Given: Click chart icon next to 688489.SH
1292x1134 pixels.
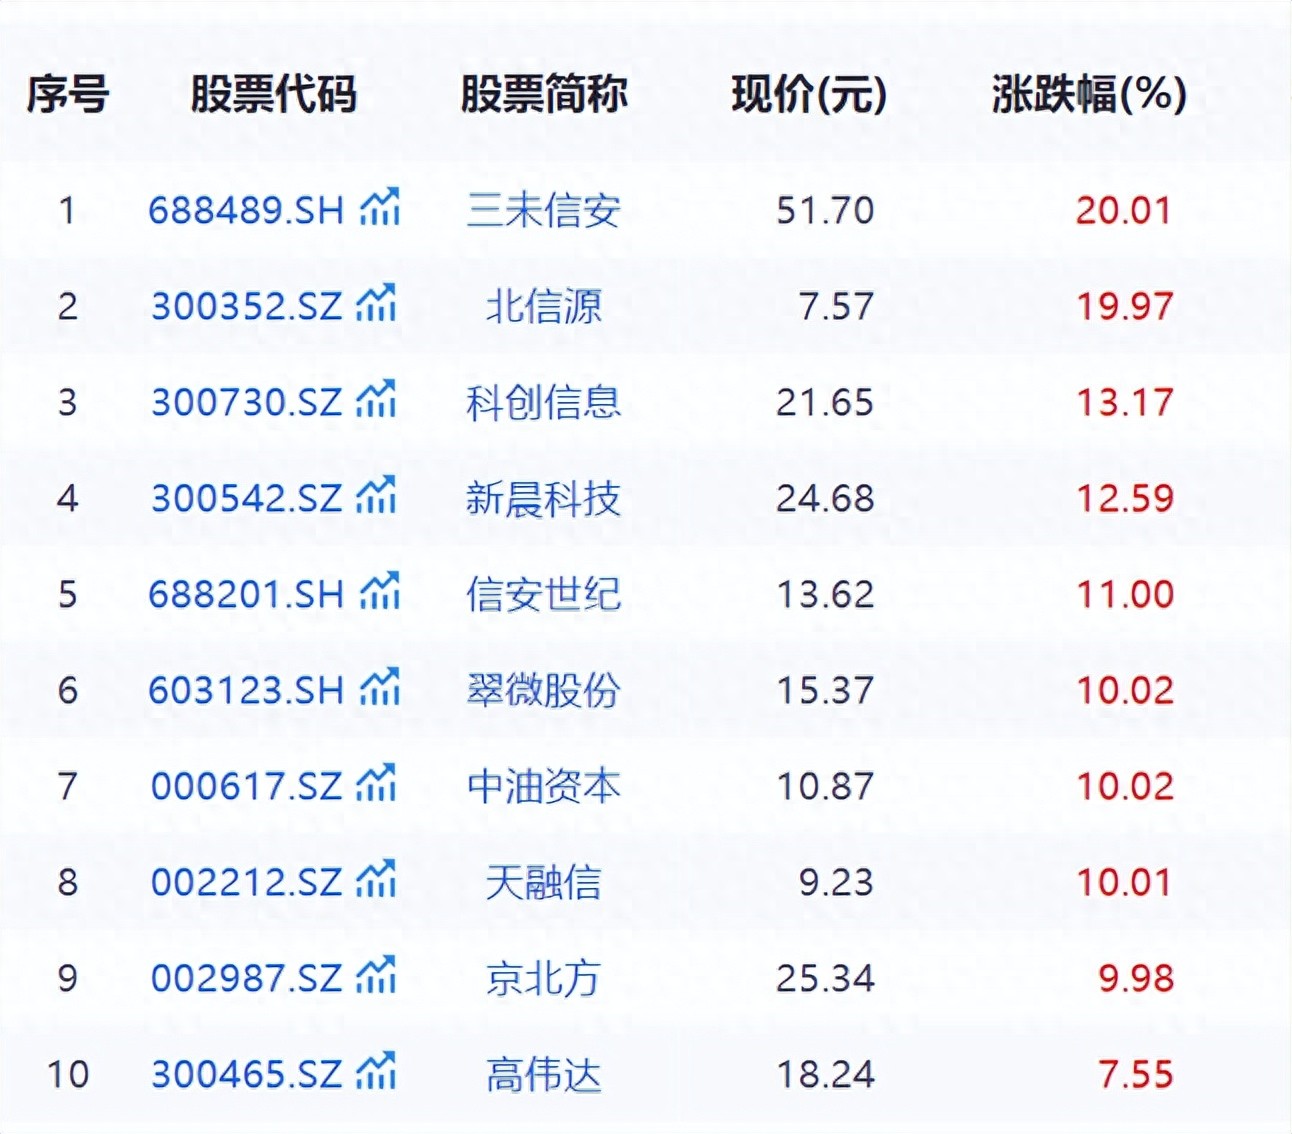Looking at the screenshot, I should [x=380, y=208].
